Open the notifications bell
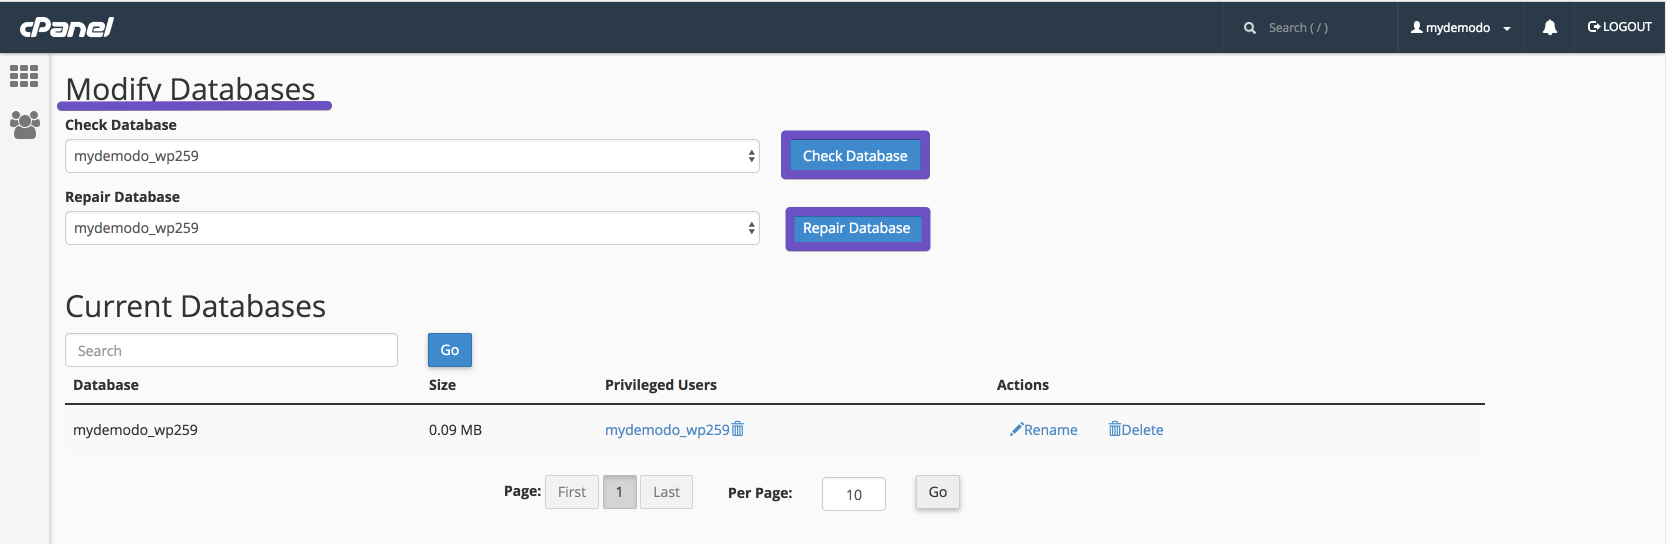The height and width of the screenshot is (544, 1666). pyautogui.click(x=1549, y=28)
